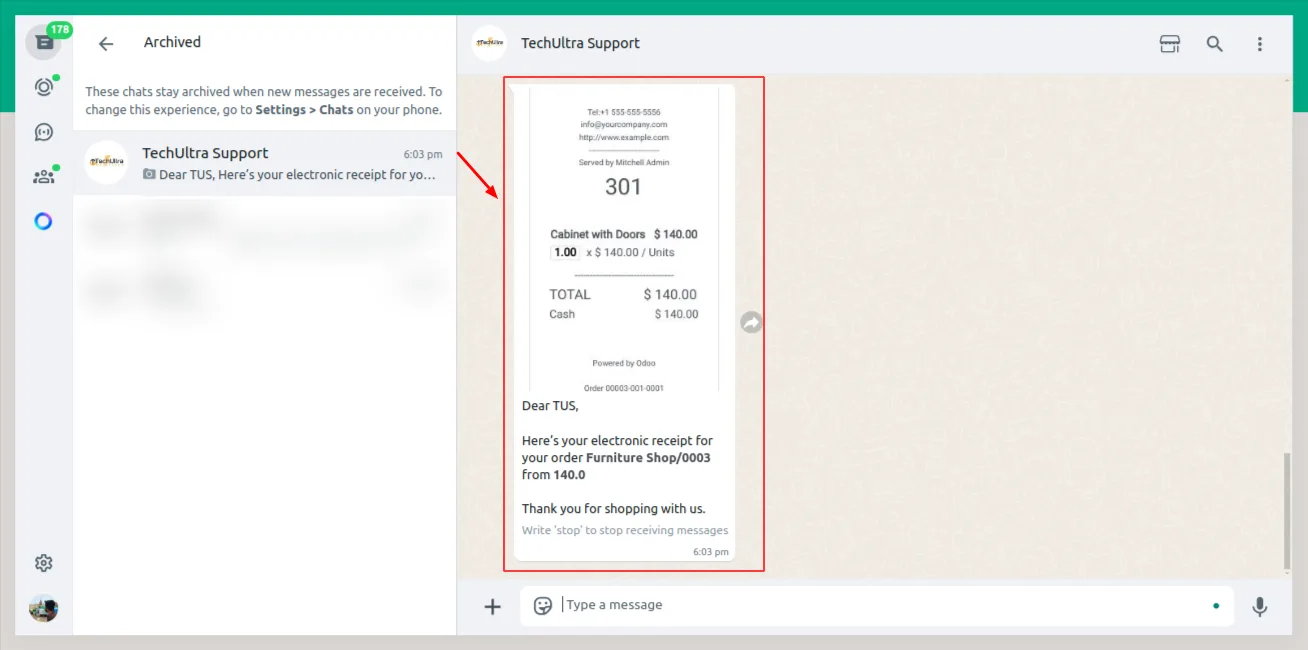Image resolution: width=1308 pixels, height=650 pixels.
Task: Forward the receipt message
Action: tap(751, 322)
